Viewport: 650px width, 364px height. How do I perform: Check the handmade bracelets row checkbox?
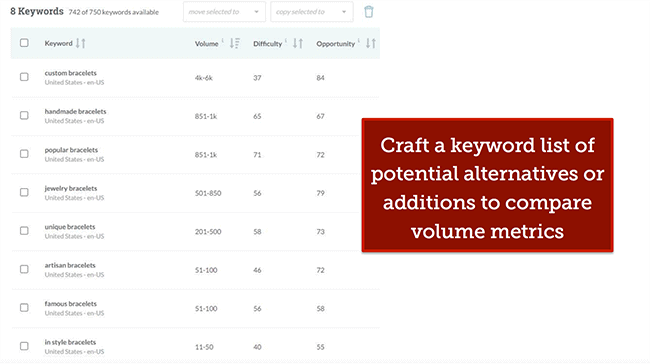(24, 115)
